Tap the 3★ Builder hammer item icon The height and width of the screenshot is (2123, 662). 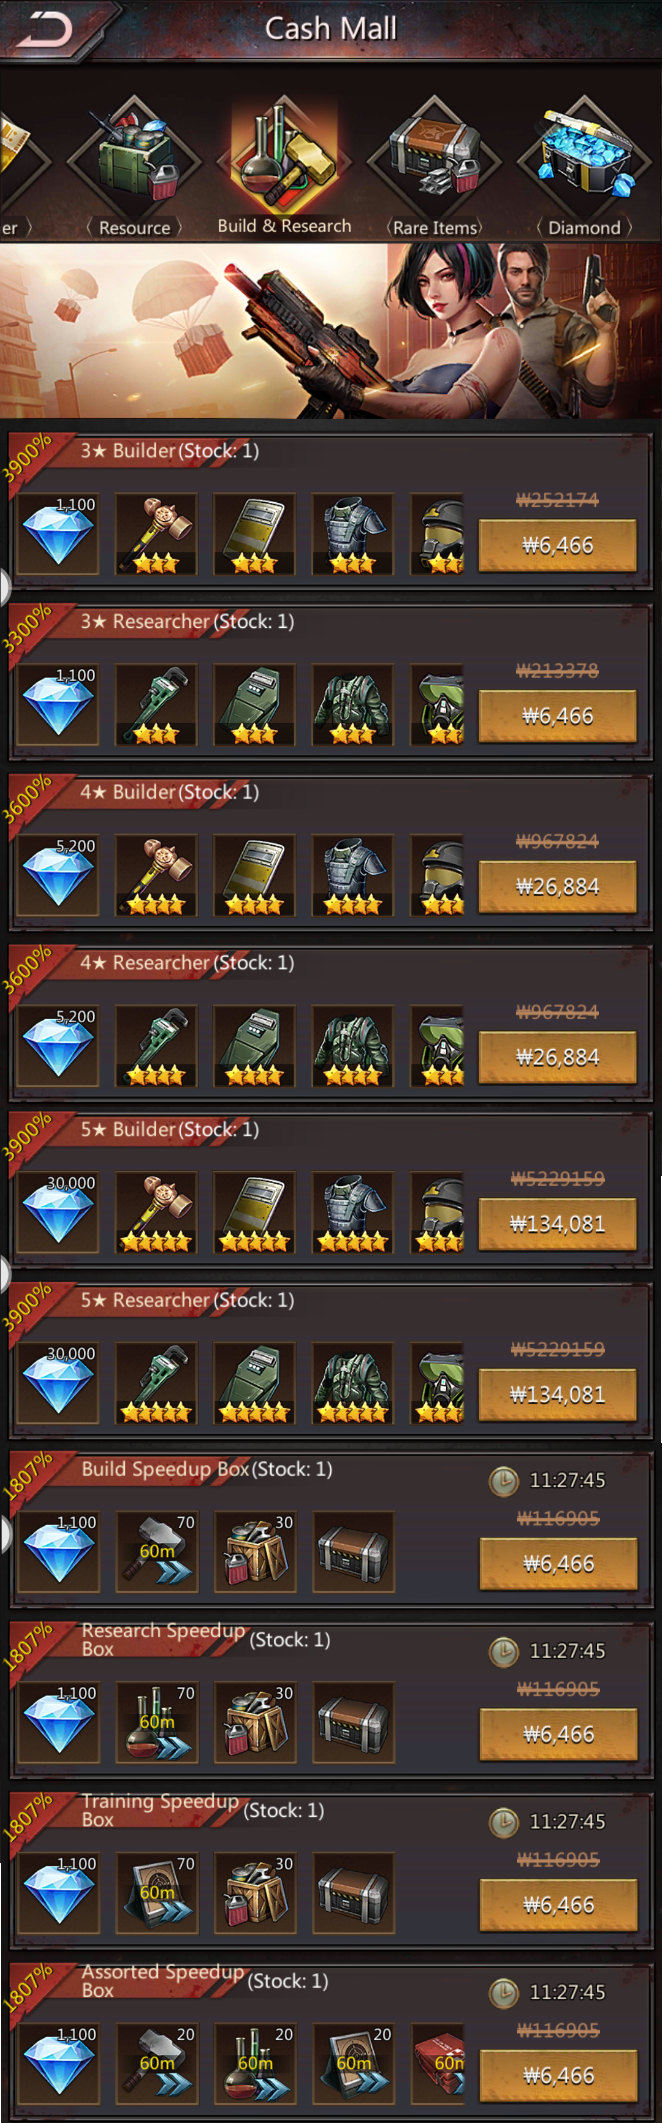click(156, 534)
